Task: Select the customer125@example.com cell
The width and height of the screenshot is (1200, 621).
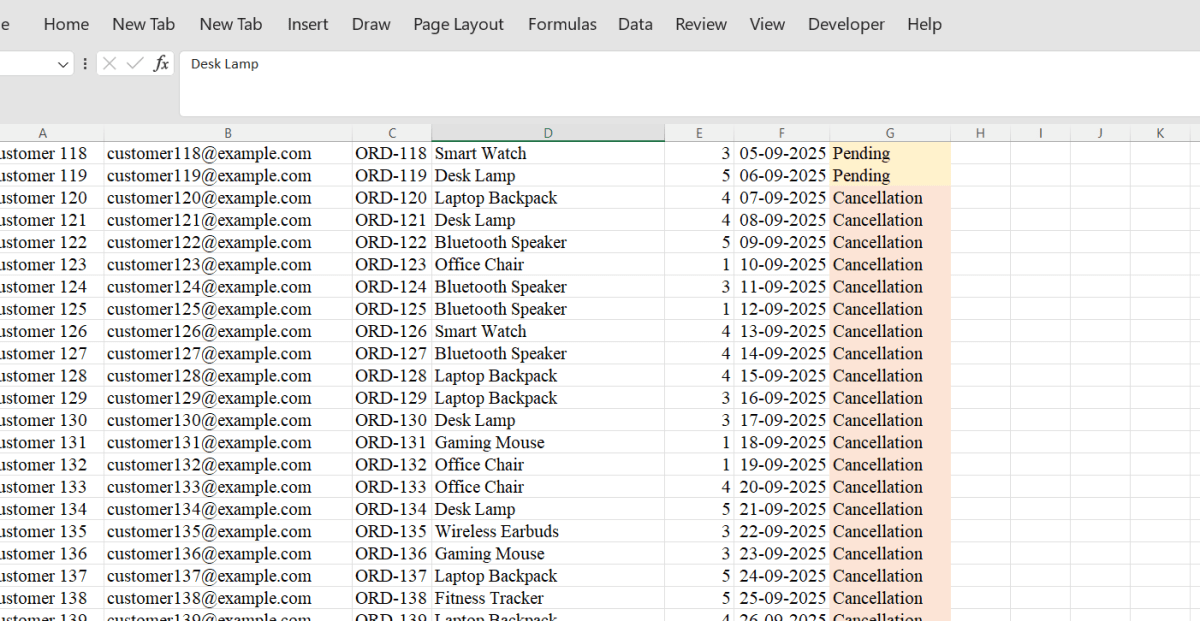Action: [228, 309]
